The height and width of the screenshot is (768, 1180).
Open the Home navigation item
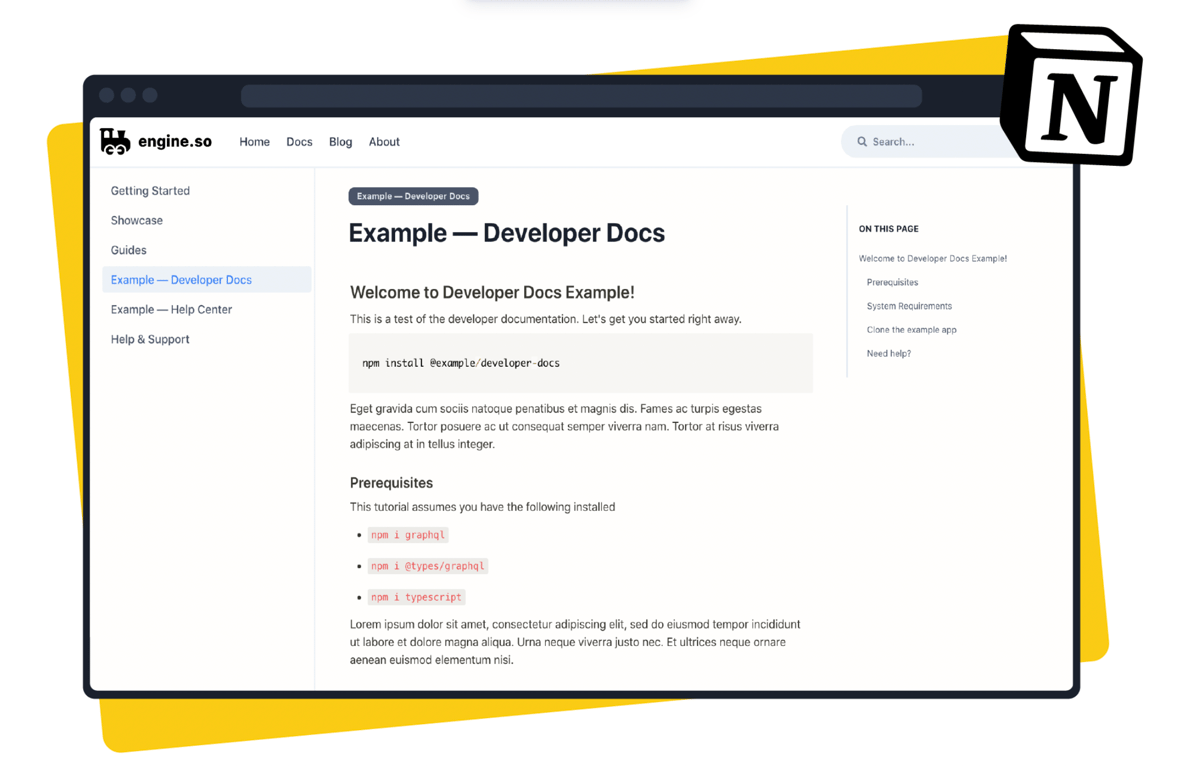254,142
